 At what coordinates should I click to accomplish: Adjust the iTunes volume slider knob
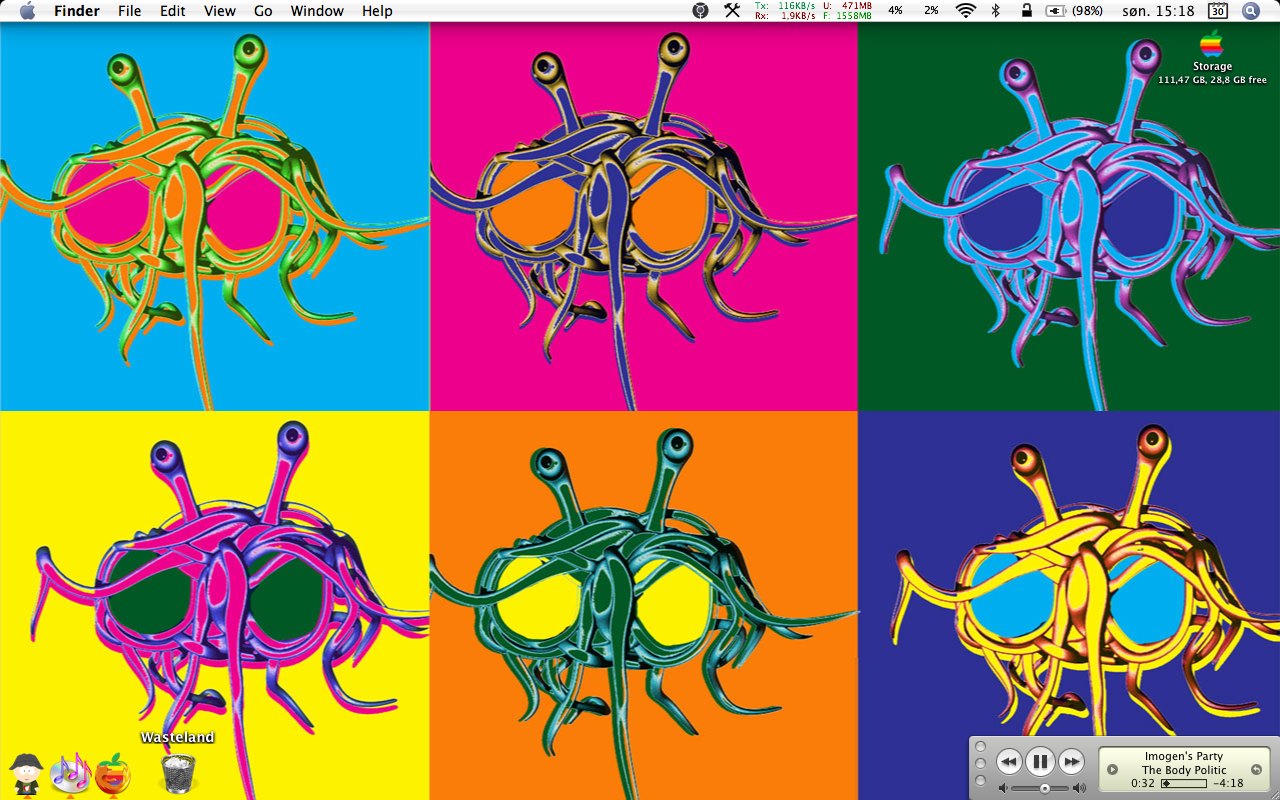(x=1045, y=788)
